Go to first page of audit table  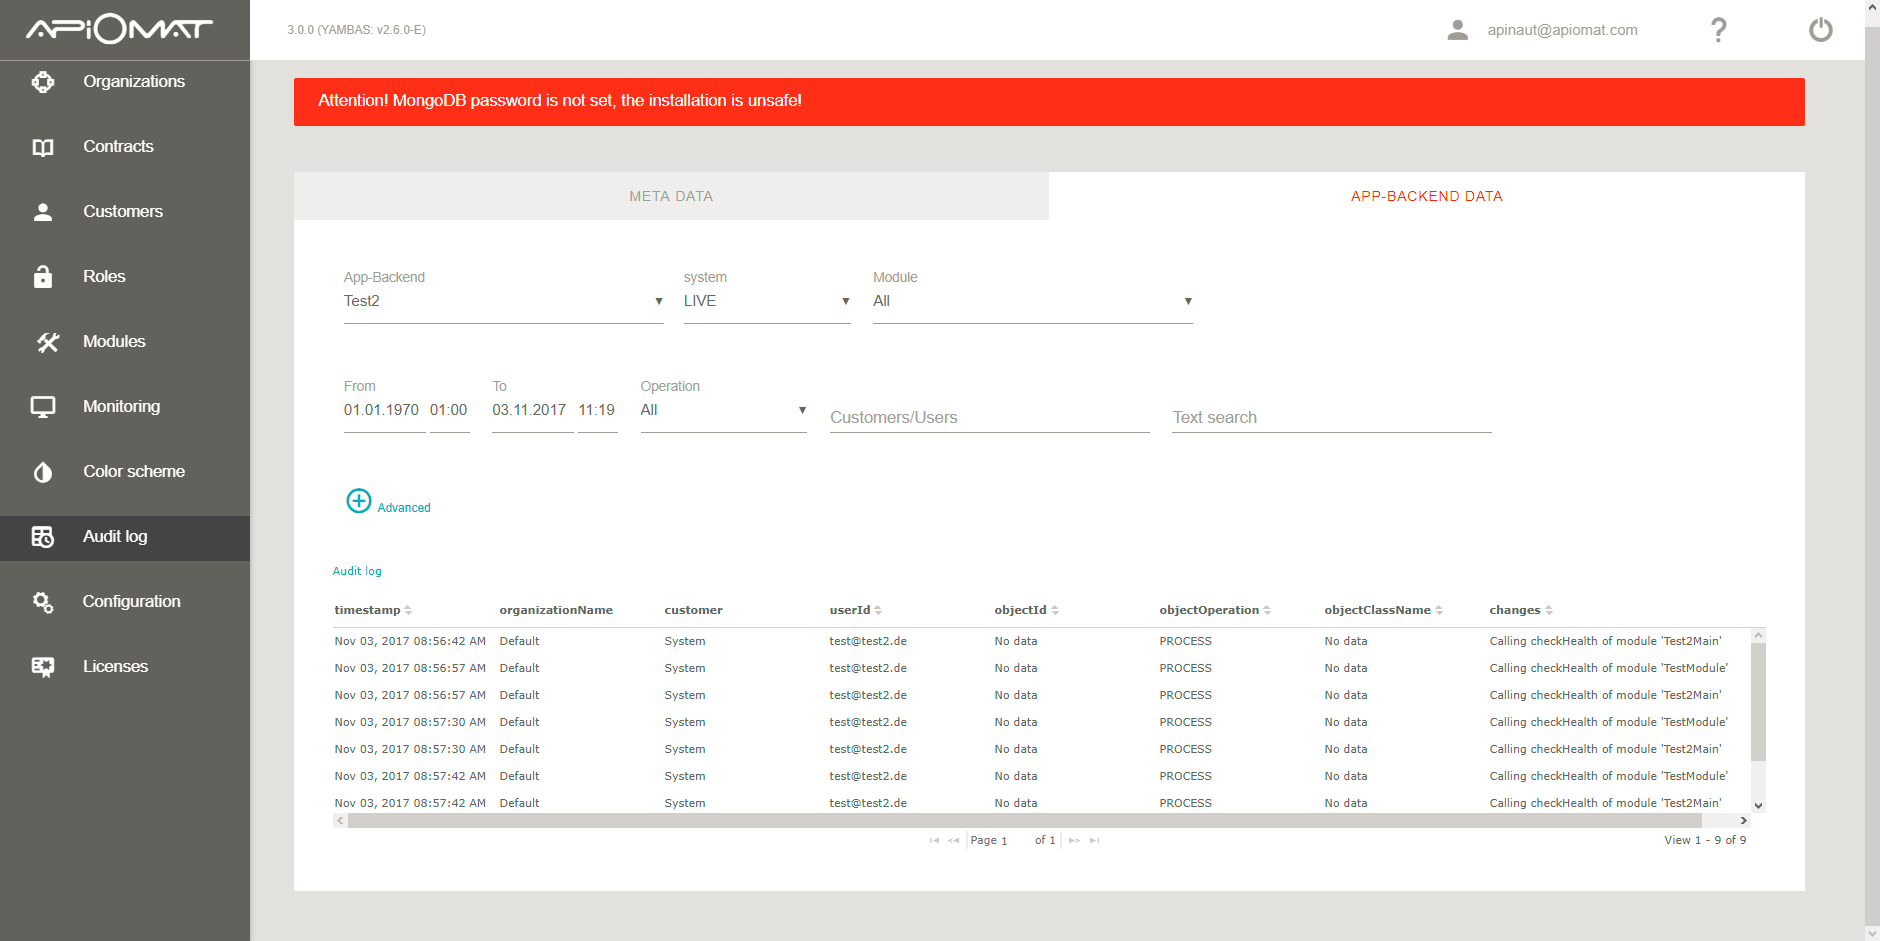(x=934, y=841)
